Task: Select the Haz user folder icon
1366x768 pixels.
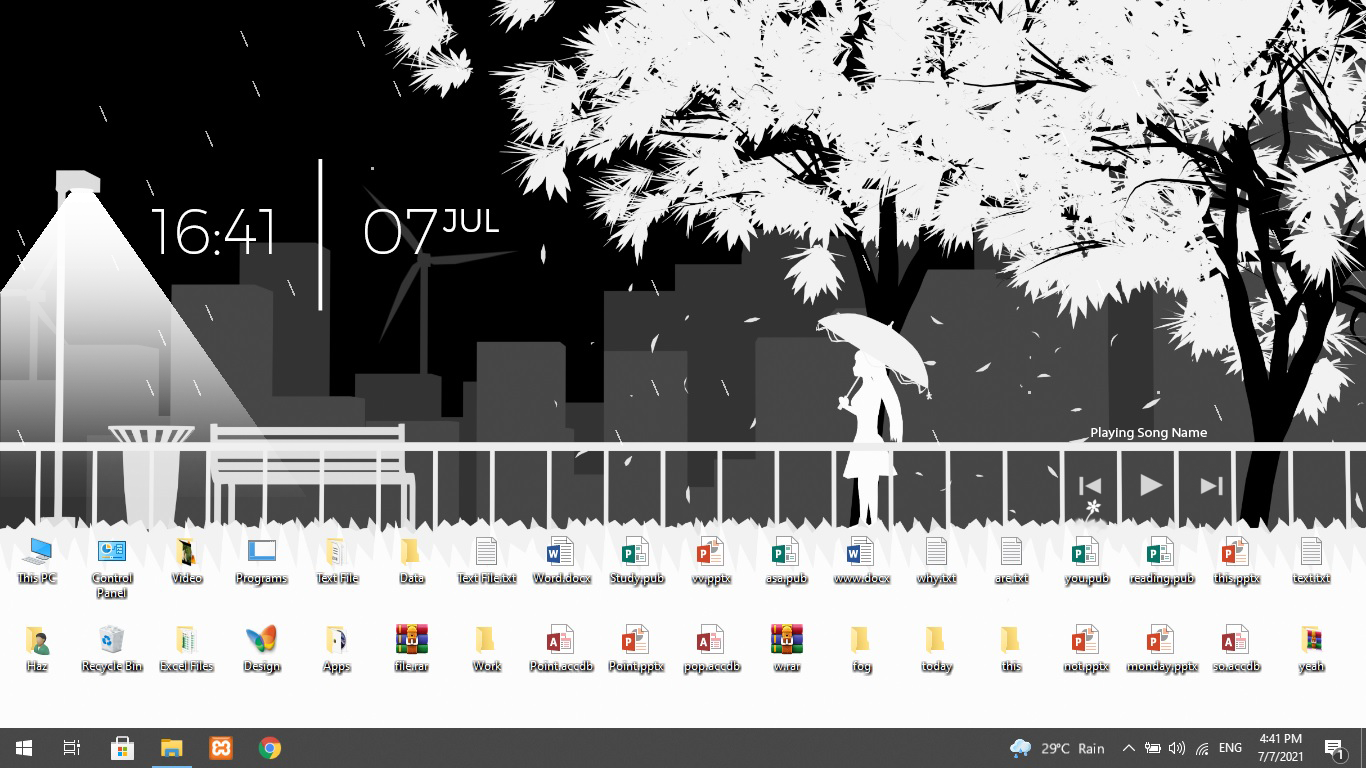Action: pyautogui.click(x=38, y=648)
